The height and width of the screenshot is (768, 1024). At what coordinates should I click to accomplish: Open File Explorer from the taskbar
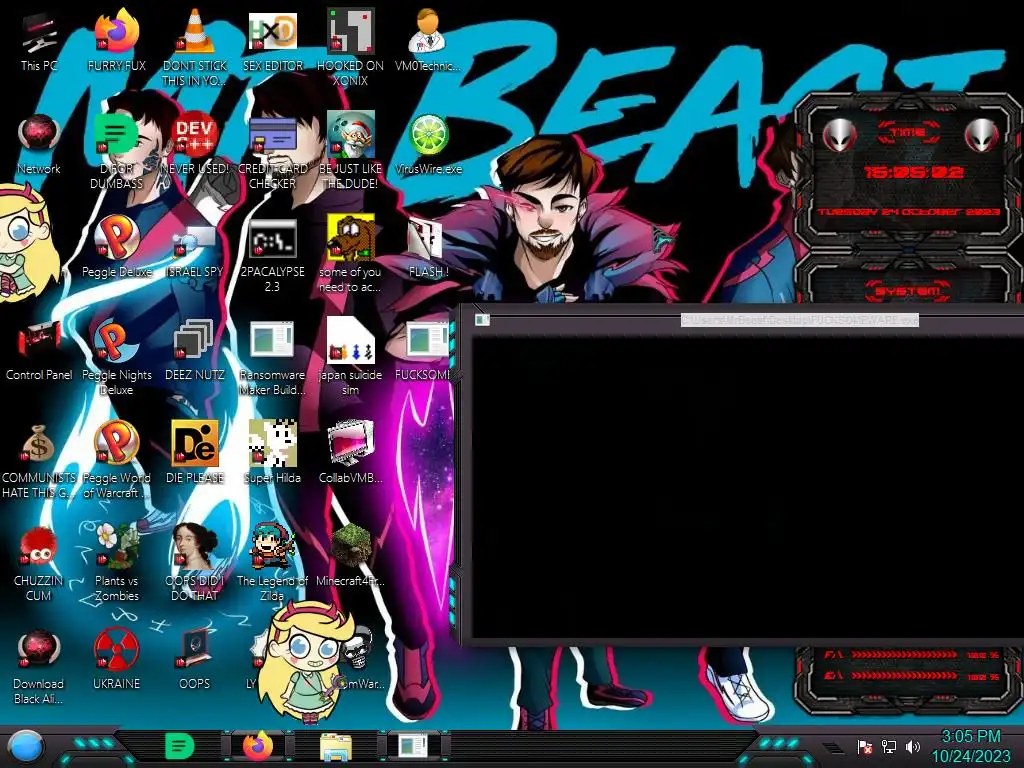tap(336, 747)
